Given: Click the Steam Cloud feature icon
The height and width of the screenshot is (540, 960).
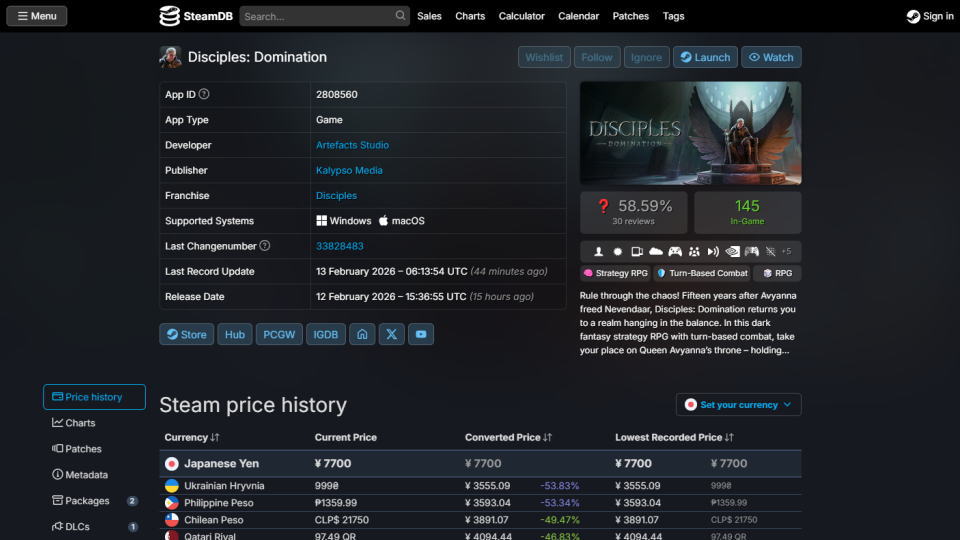Looking at the screenshot, I should (656, 251).
